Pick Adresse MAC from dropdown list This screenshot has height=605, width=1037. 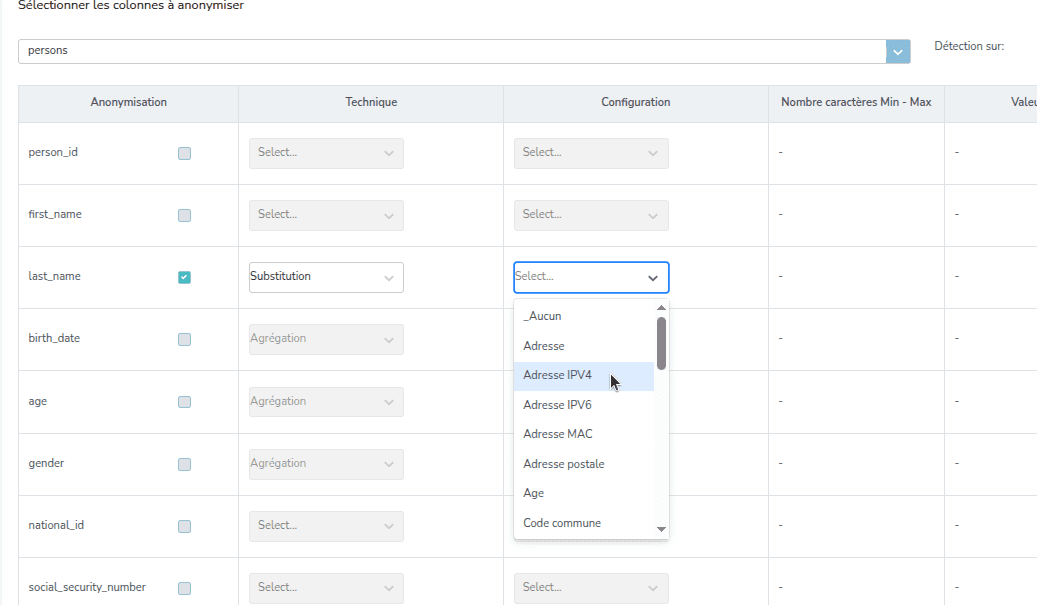pos(558,434)
